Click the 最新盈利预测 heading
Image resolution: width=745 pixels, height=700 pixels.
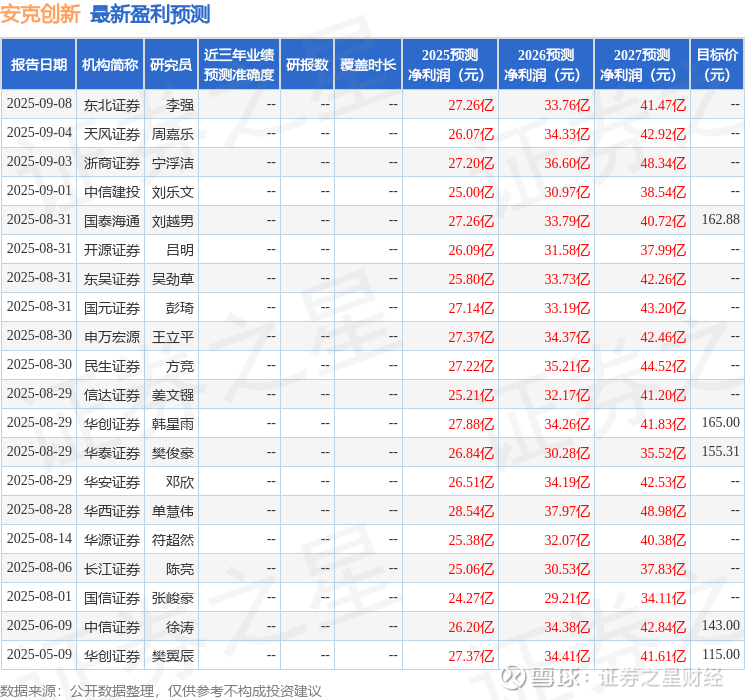pyautogui.click(x=150, y=14)
